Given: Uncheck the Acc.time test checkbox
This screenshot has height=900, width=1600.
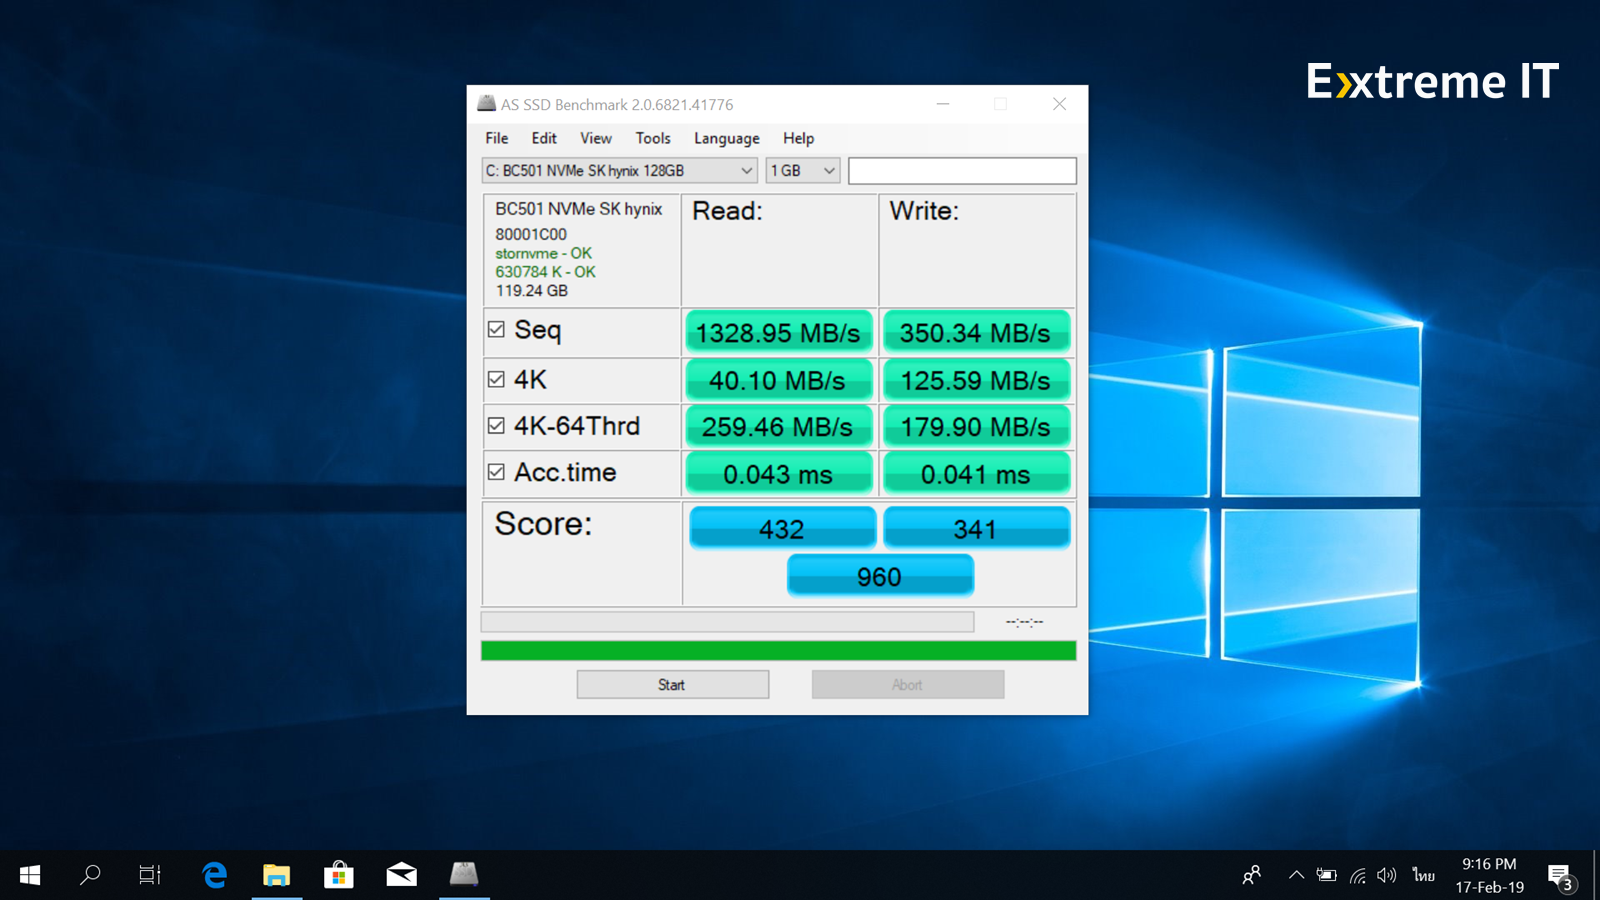Looking at the screenshot, I should (496, 471).
